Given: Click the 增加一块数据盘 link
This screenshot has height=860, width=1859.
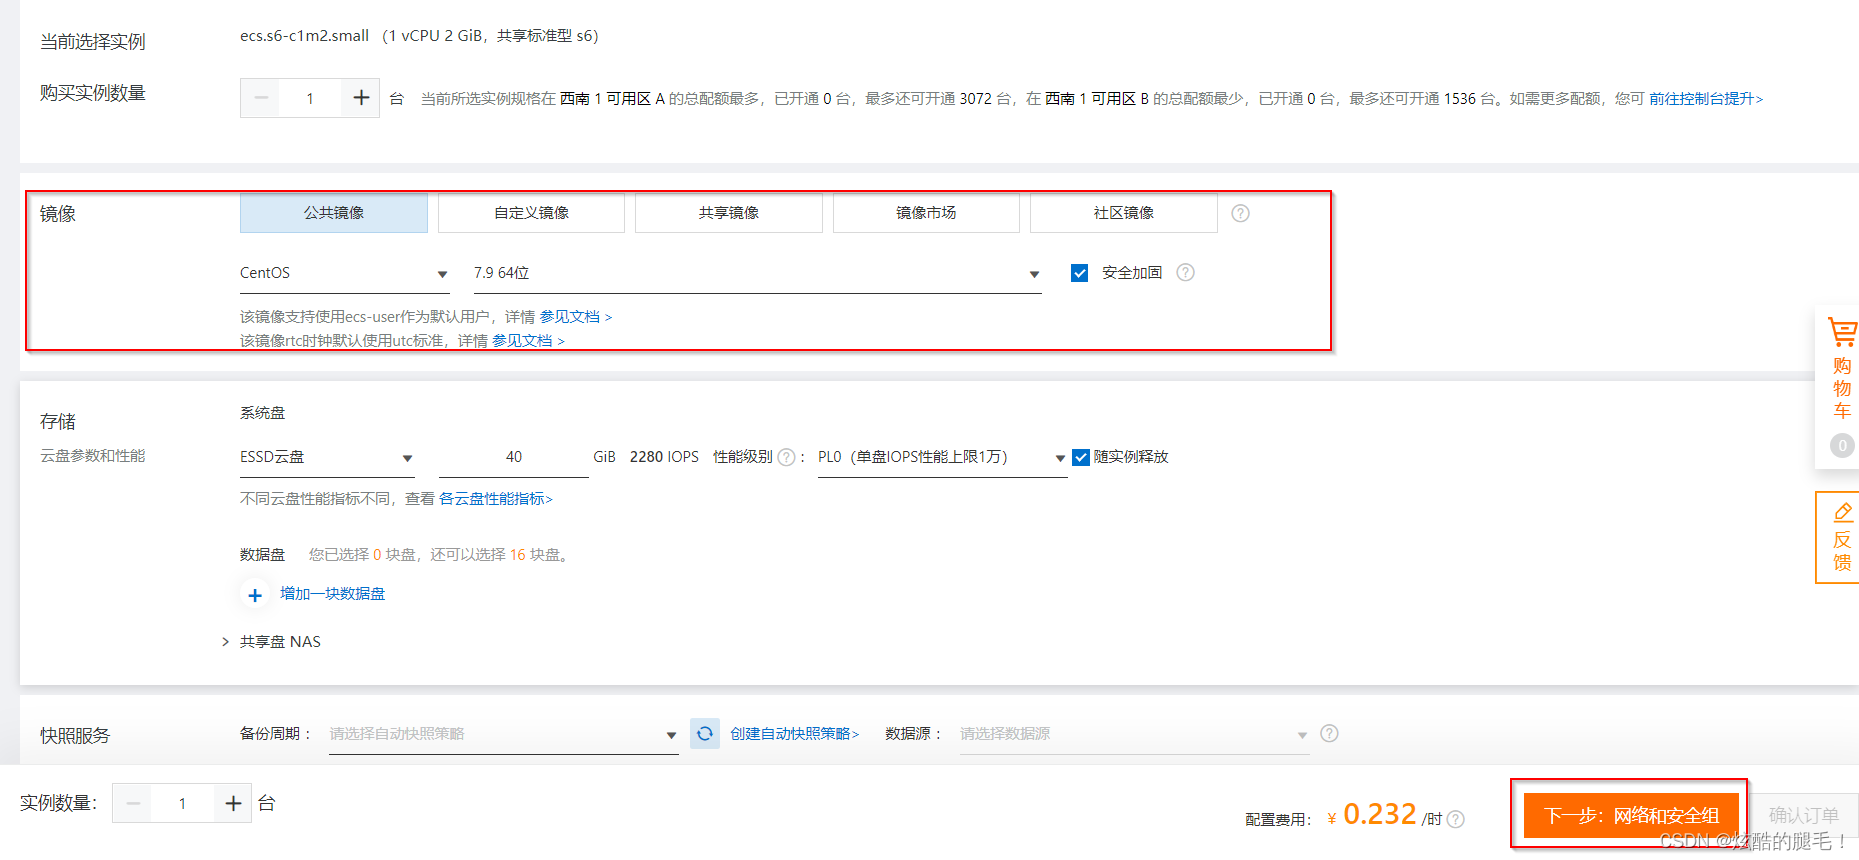Looking at the screenshot, I should click(332, 594).
